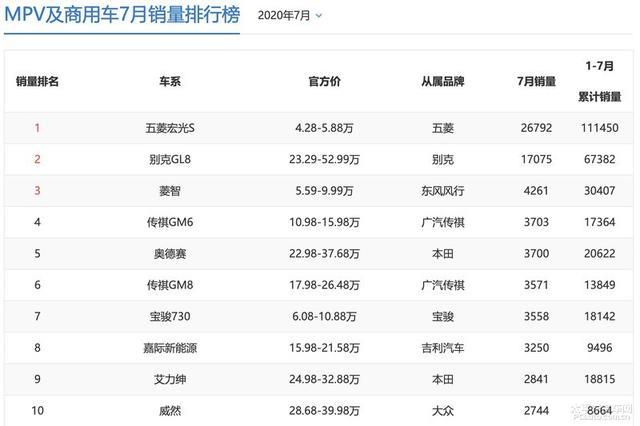Click the 别克 brand cell
Viewport: 640px width, 426px height.
click(x=443, y=159)
